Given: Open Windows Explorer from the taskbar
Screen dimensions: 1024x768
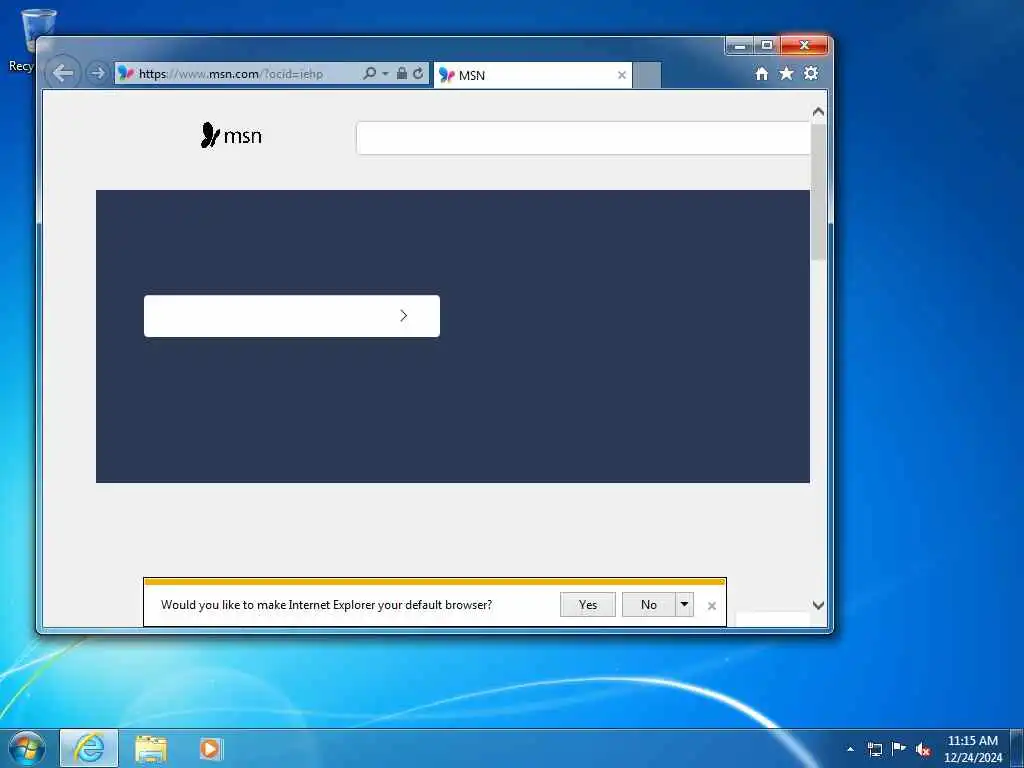Looking at the screenshot, I should [151, 749].
